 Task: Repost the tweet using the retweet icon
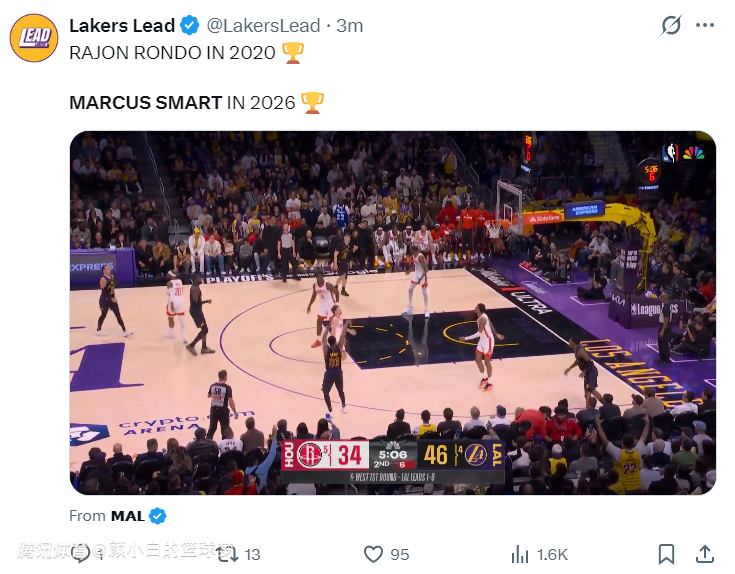pos(228,553)
